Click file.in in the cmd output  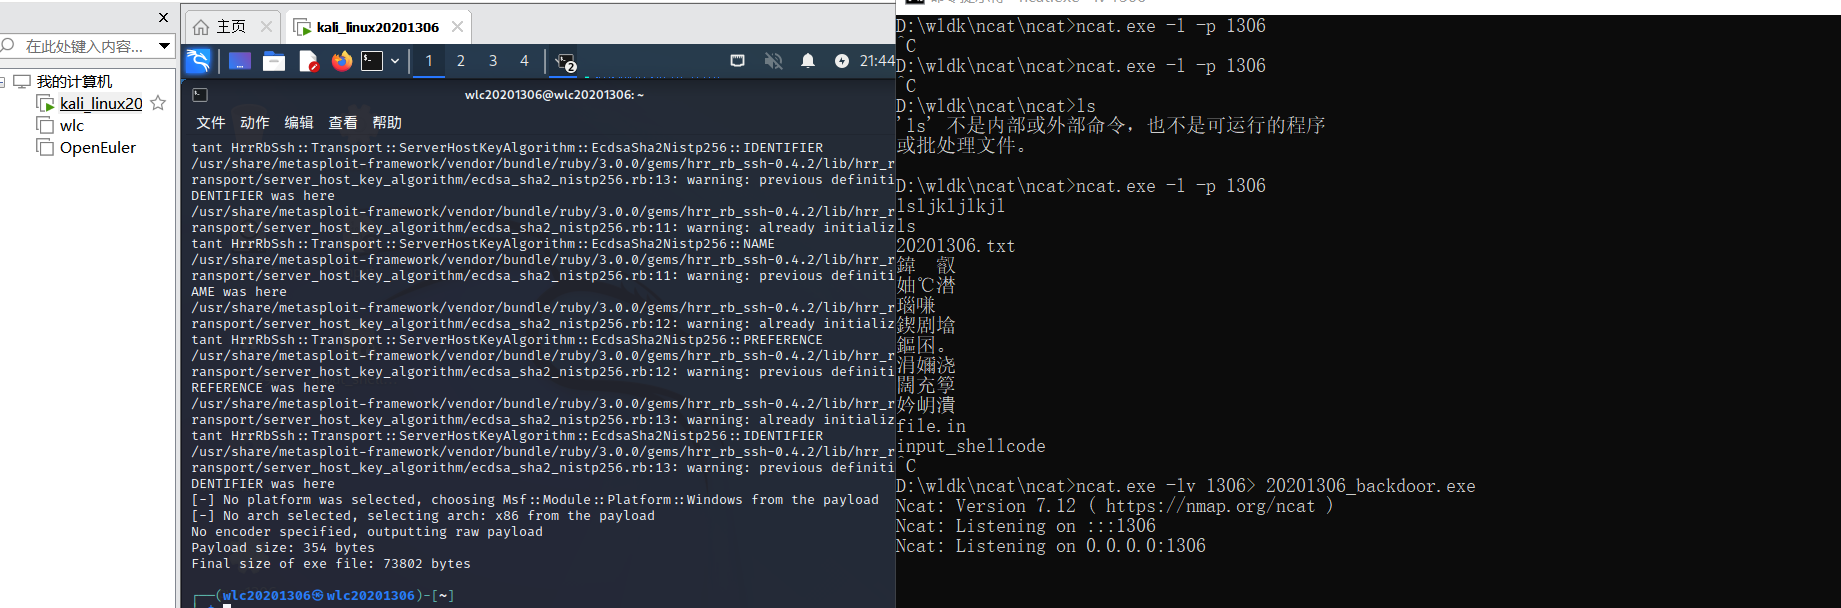[931, 426]
